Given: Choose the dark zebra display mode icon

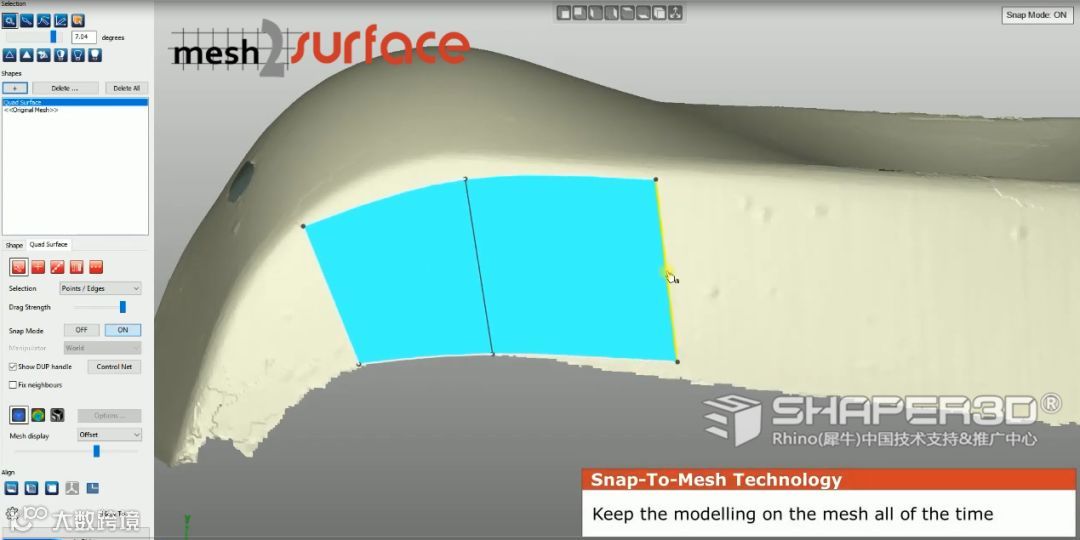Looking at the screenshot, I should [x=57, y=415].
